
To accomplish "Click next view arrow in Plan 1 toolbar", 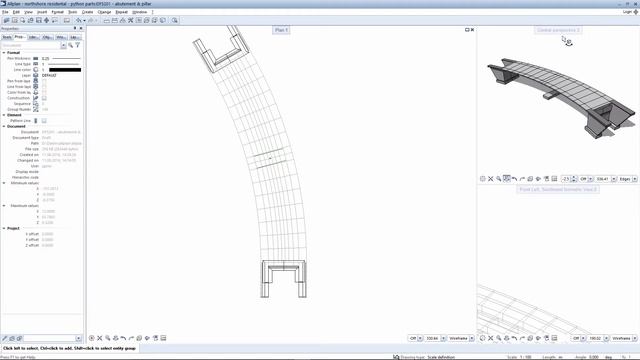I will tap(131, 338).
